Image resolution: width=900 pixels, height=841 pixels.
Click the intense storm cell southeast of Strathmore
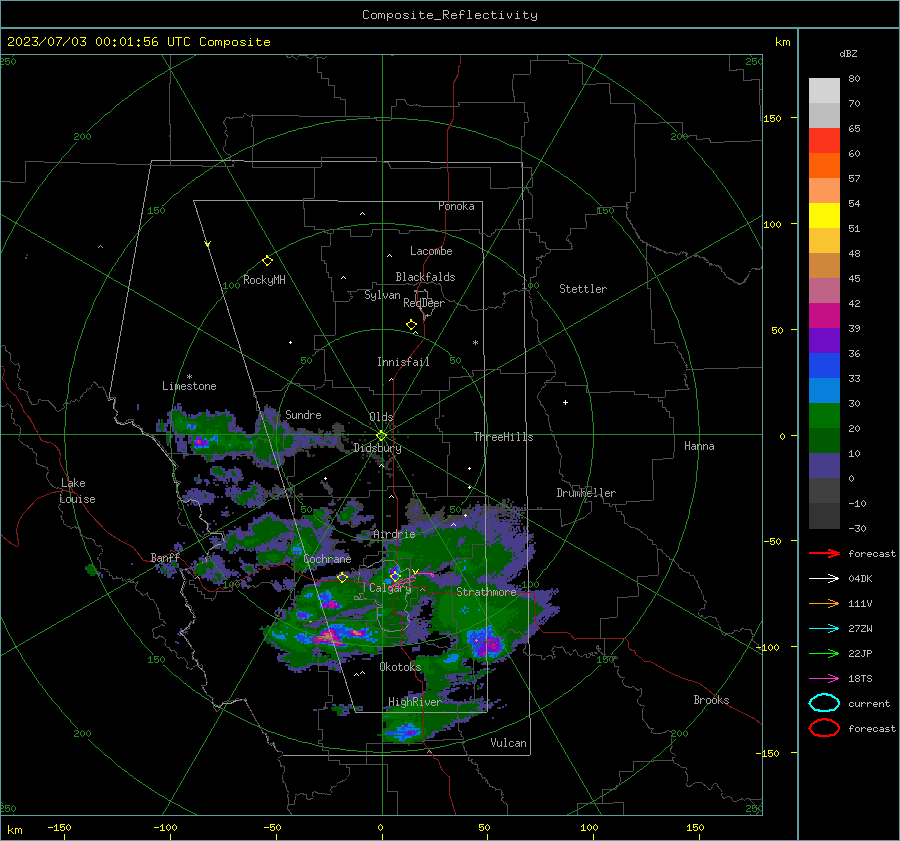click(486, 643)
